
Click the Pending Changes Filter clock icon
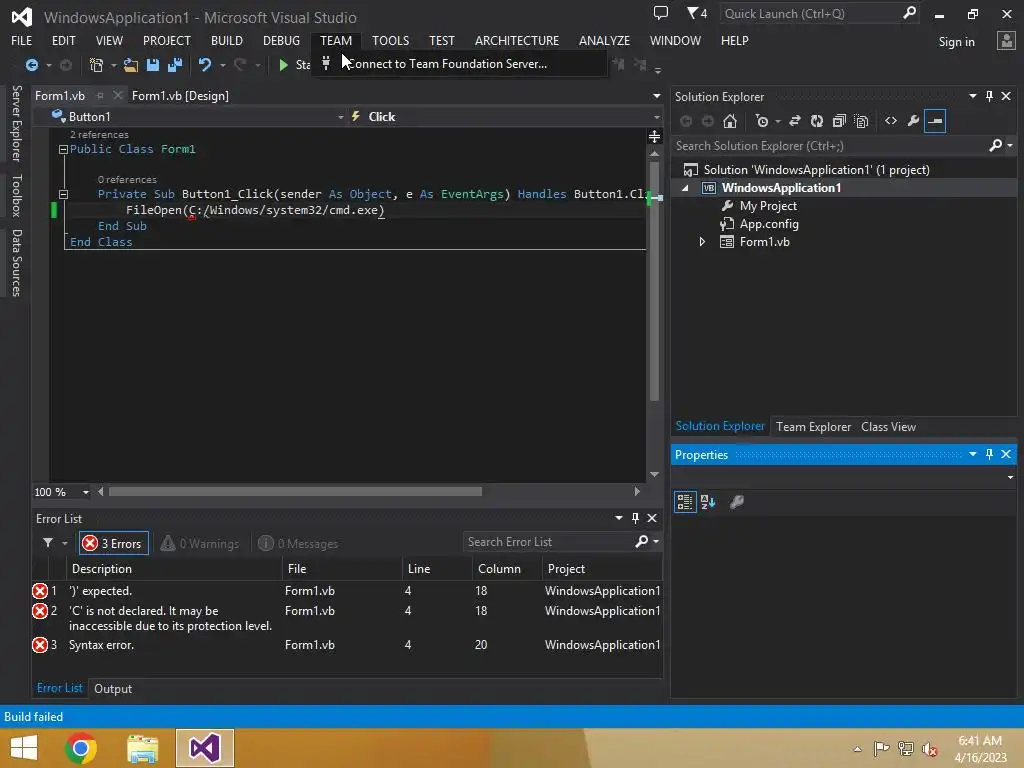pos(761,121)
